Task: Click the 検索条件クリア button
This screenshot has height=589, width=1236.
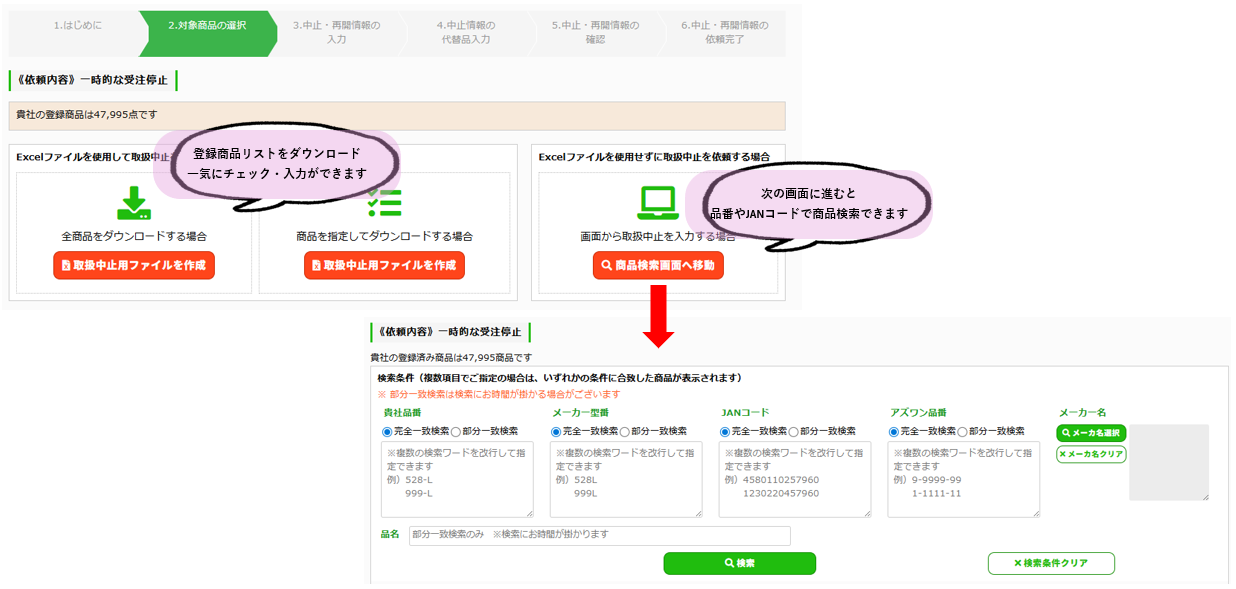Action: (1051, 563)
